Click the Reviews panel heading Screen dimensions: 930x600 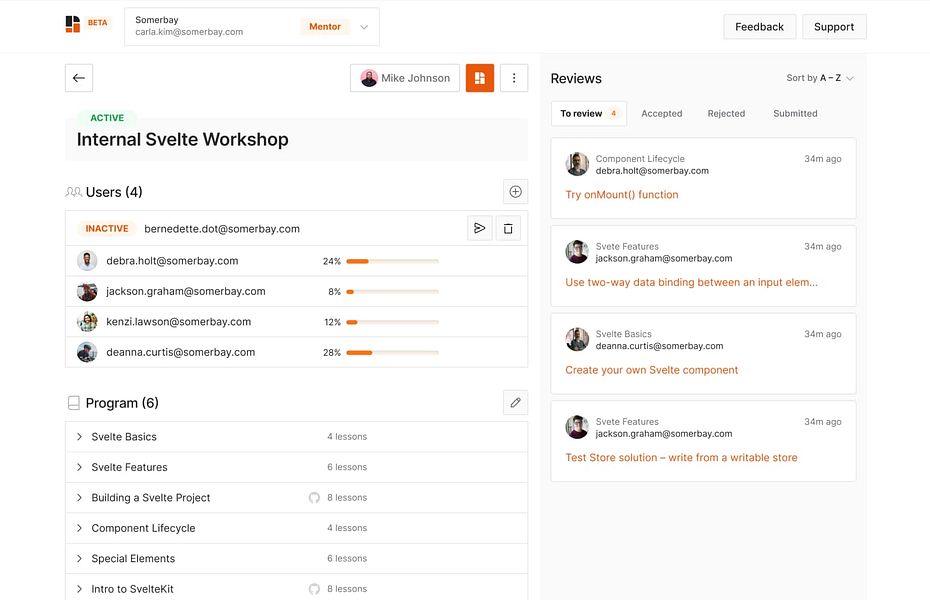(x=576, y=78)
